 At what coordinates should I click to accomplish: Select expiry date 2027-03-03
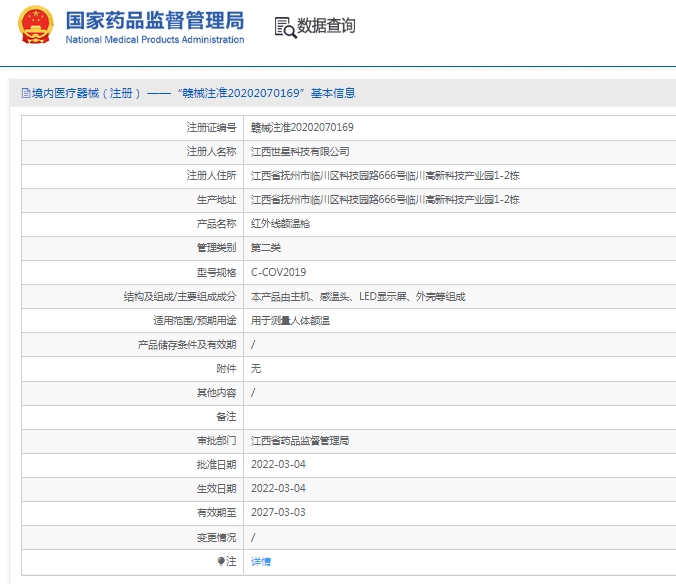tap(279, 512)
